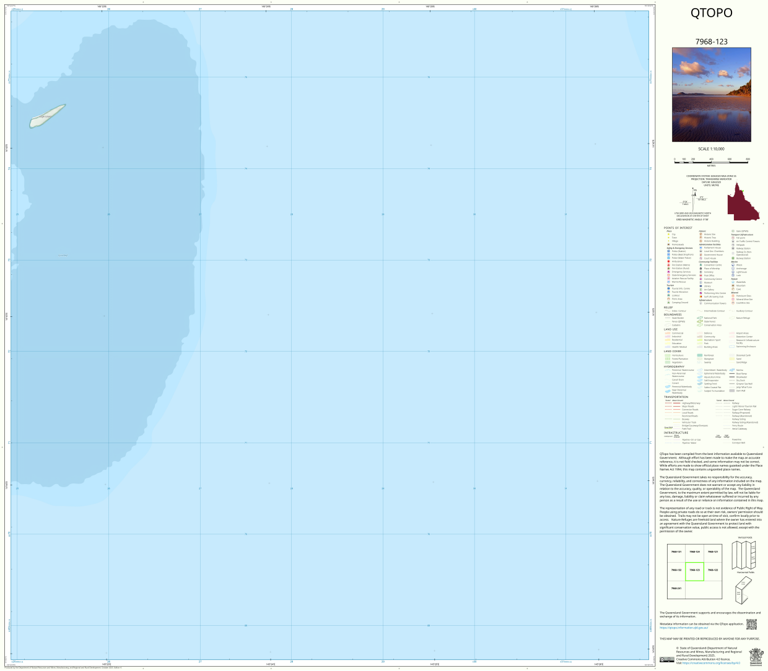Open the QTopo information website link
The height and width of the screenshot is (671, 768).
click(683, 628)
